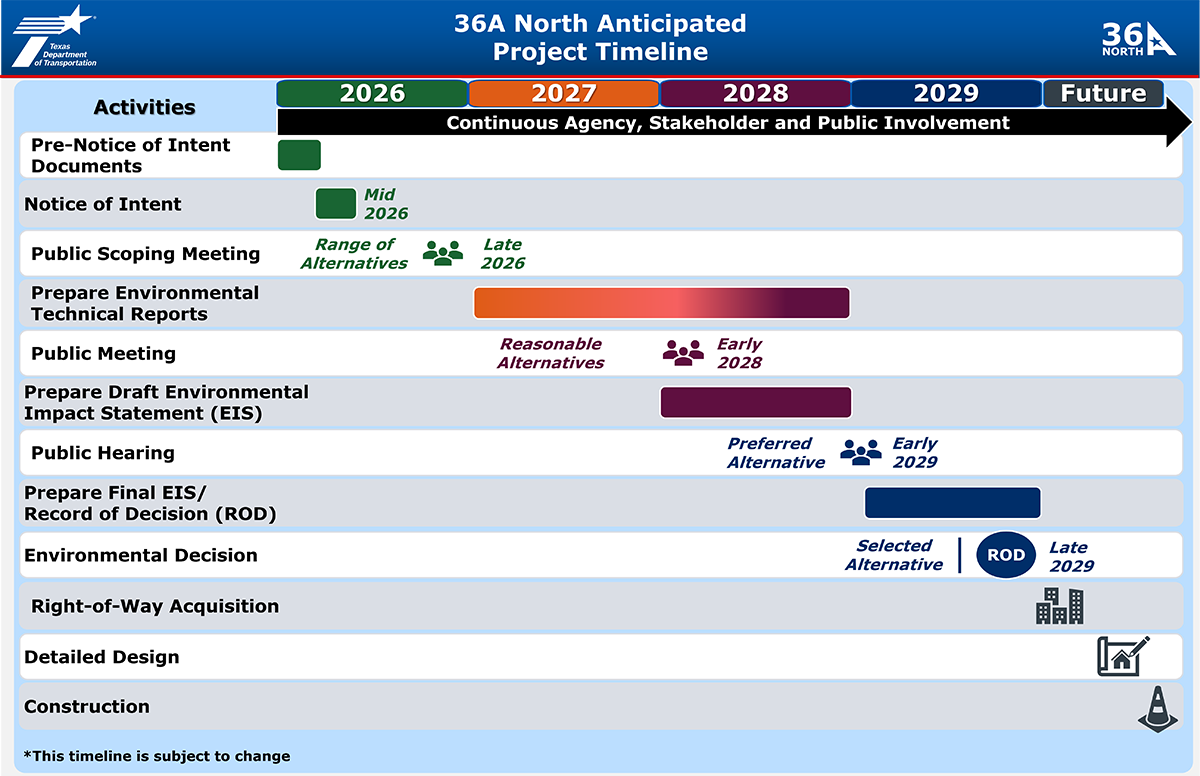
Task: Click the 36A North Anticipated Project Timeline title
Action: click(x=600, y=37)
